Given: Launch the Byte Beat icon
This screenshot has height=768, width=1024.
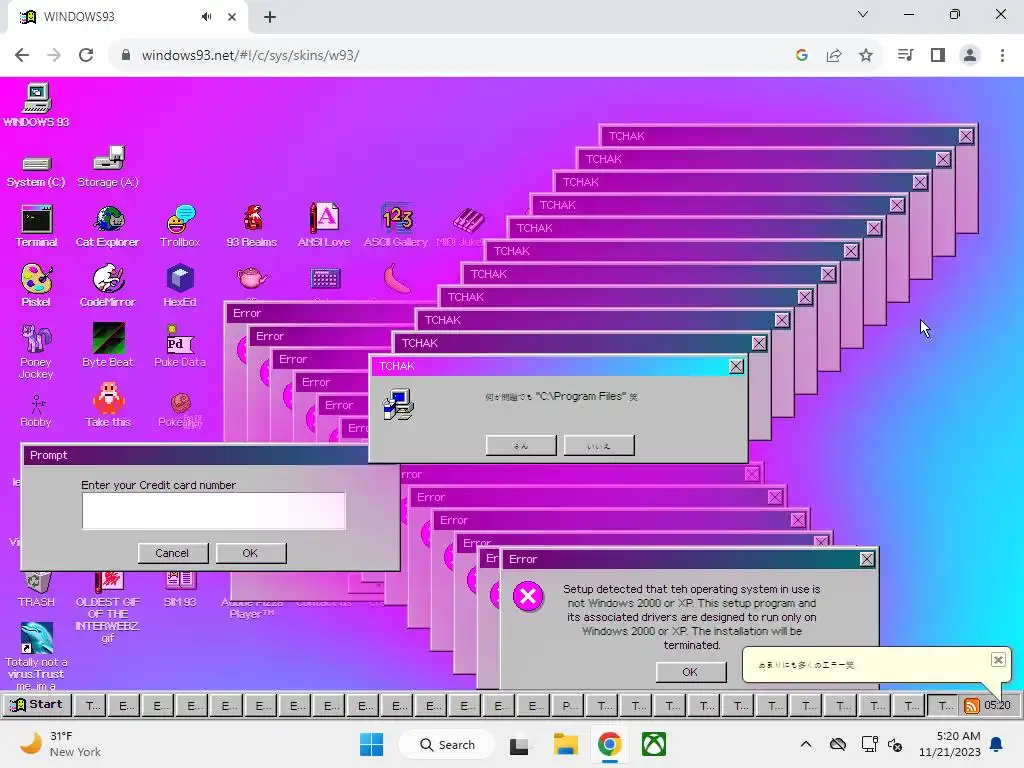Looking at the screenshot, I should click(108, 345).
